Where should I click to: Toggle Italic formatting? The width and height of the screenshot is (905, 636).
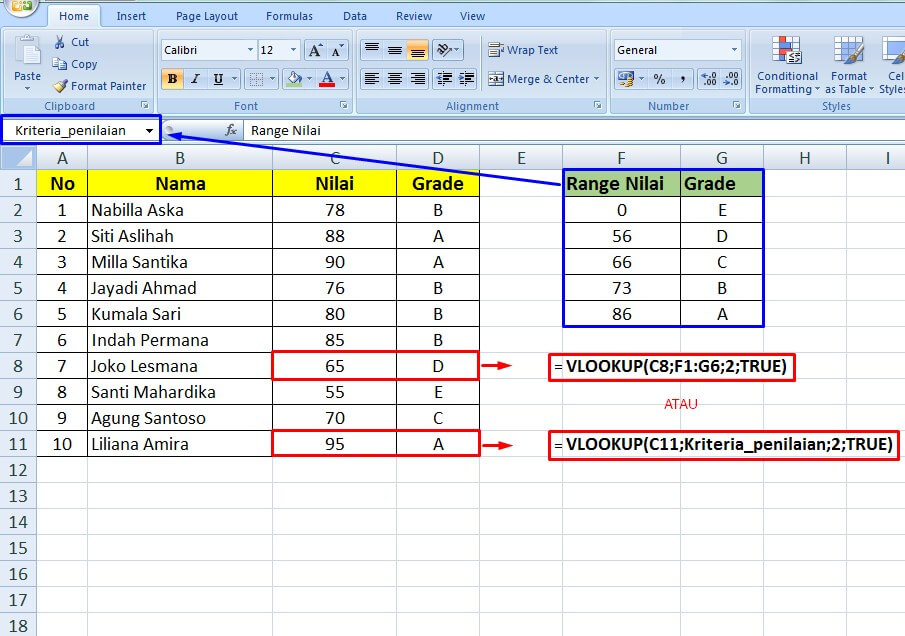194,78
